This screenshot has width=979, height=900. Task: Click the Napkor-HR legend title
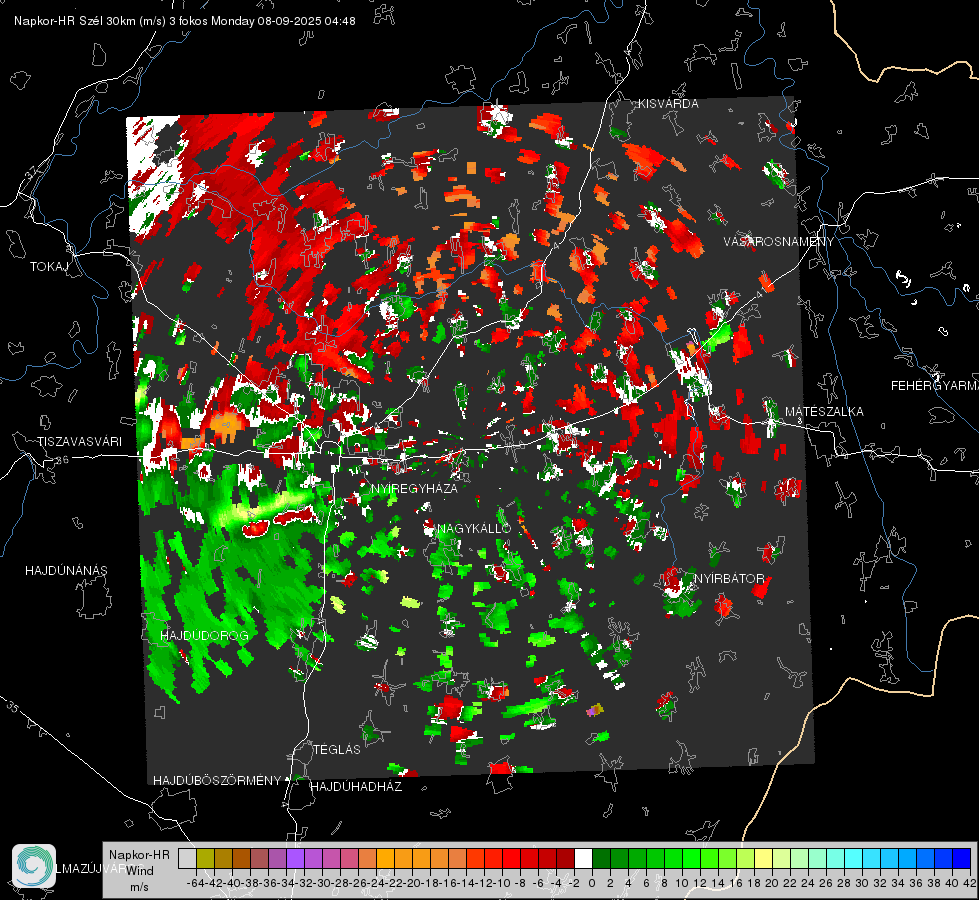click(x=139, y=855)
